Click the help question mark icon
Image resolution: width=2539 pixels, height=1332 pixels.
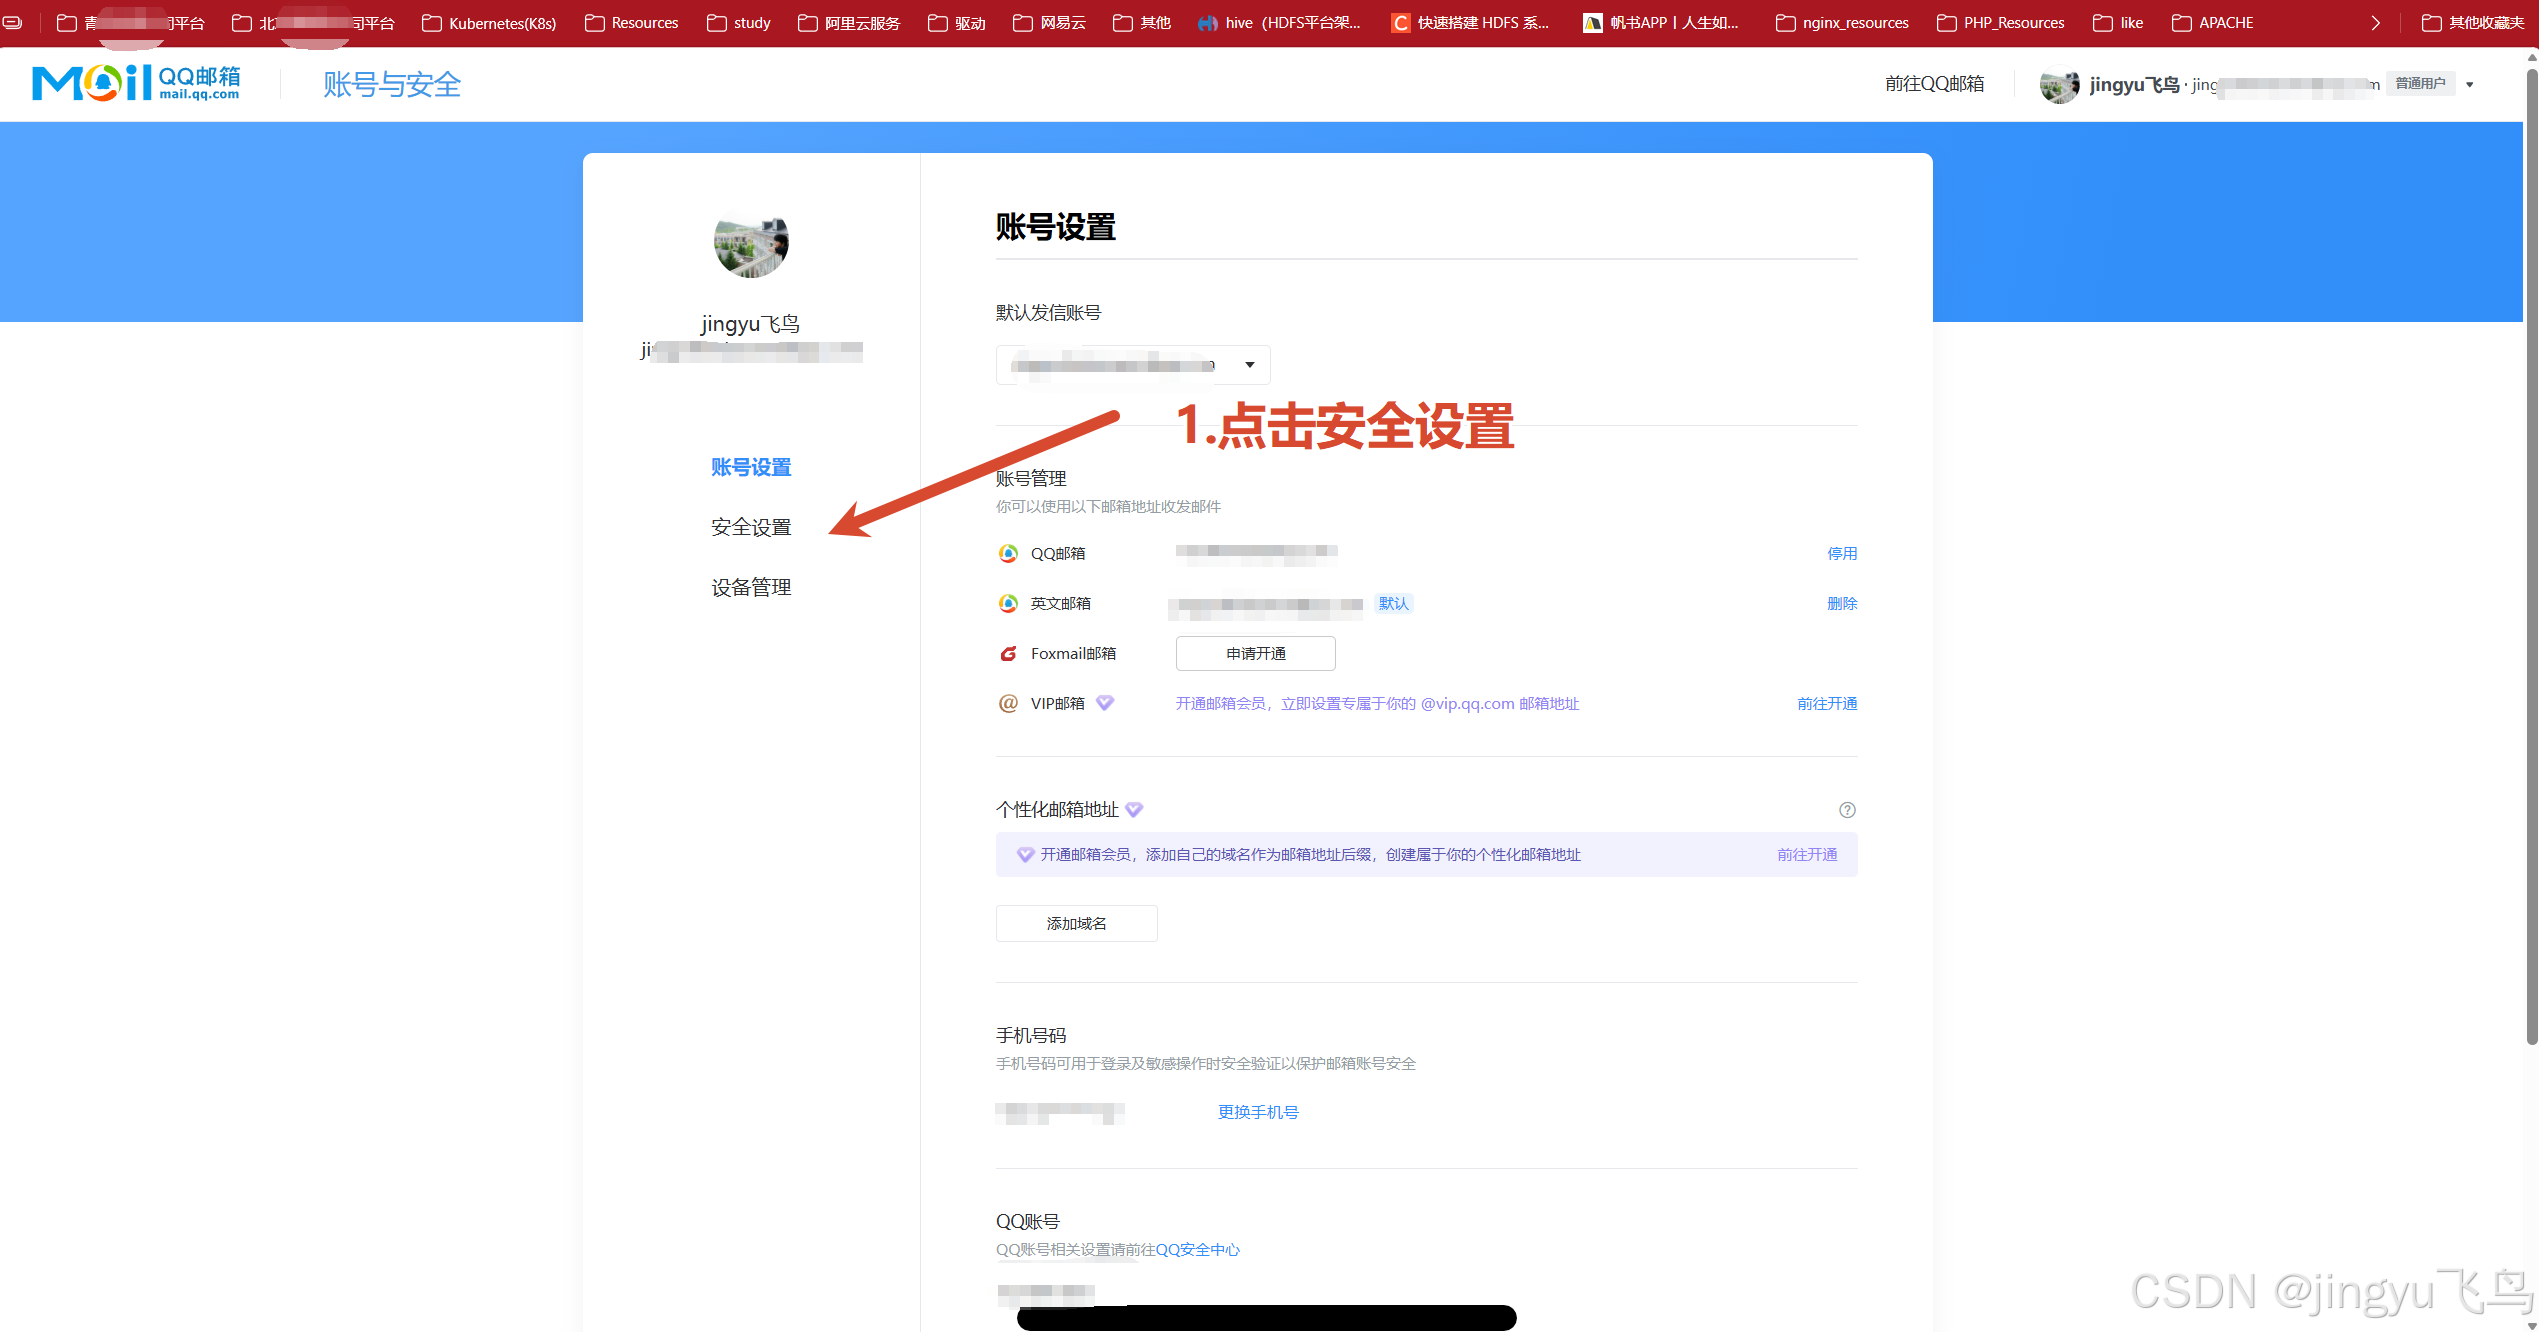pos(1847,810)
